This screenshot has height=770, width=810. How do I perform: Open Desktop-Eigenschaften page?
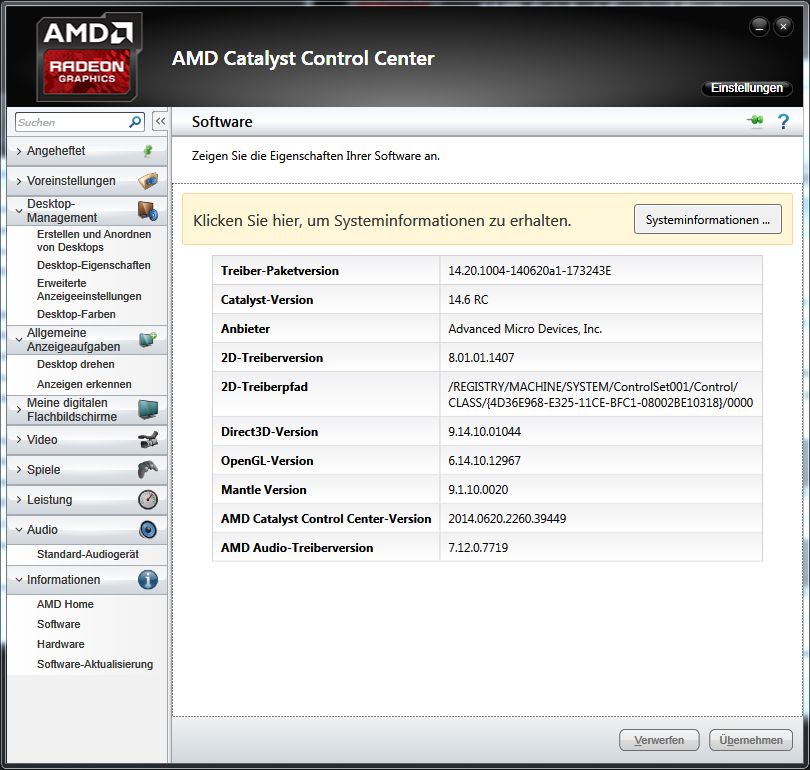tap(94, 265)
